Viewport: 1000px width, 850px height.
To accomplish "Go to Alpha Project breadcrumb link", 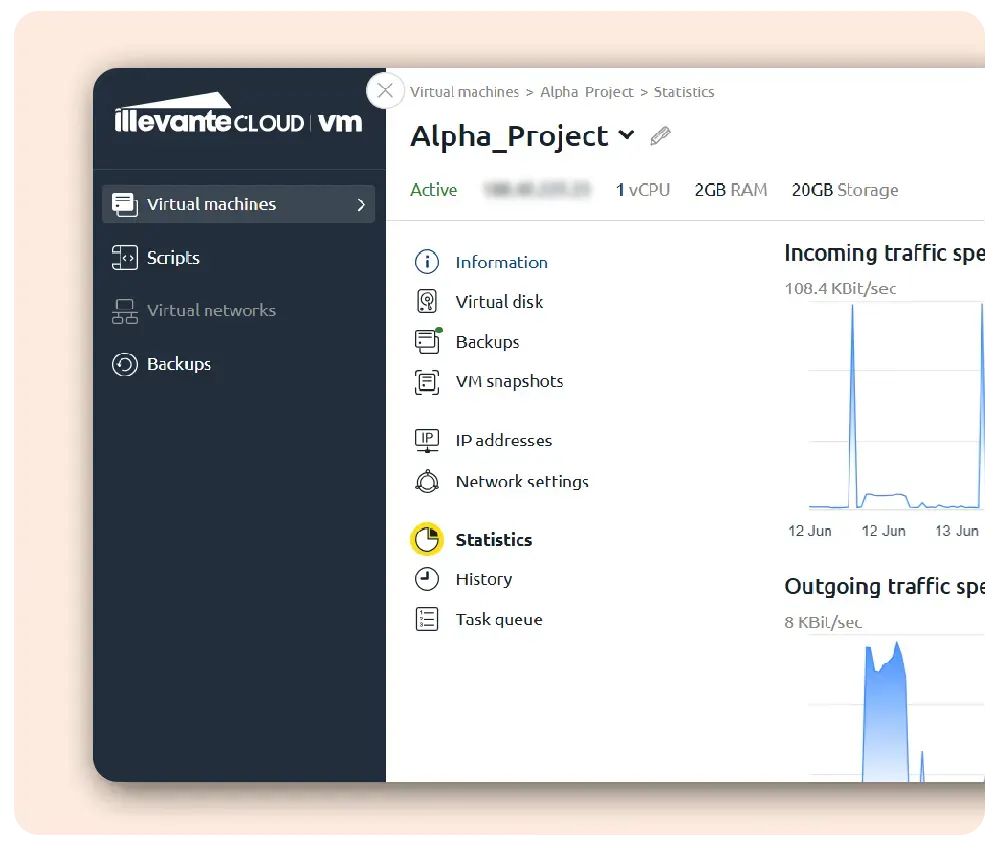I will pos(587,92).
